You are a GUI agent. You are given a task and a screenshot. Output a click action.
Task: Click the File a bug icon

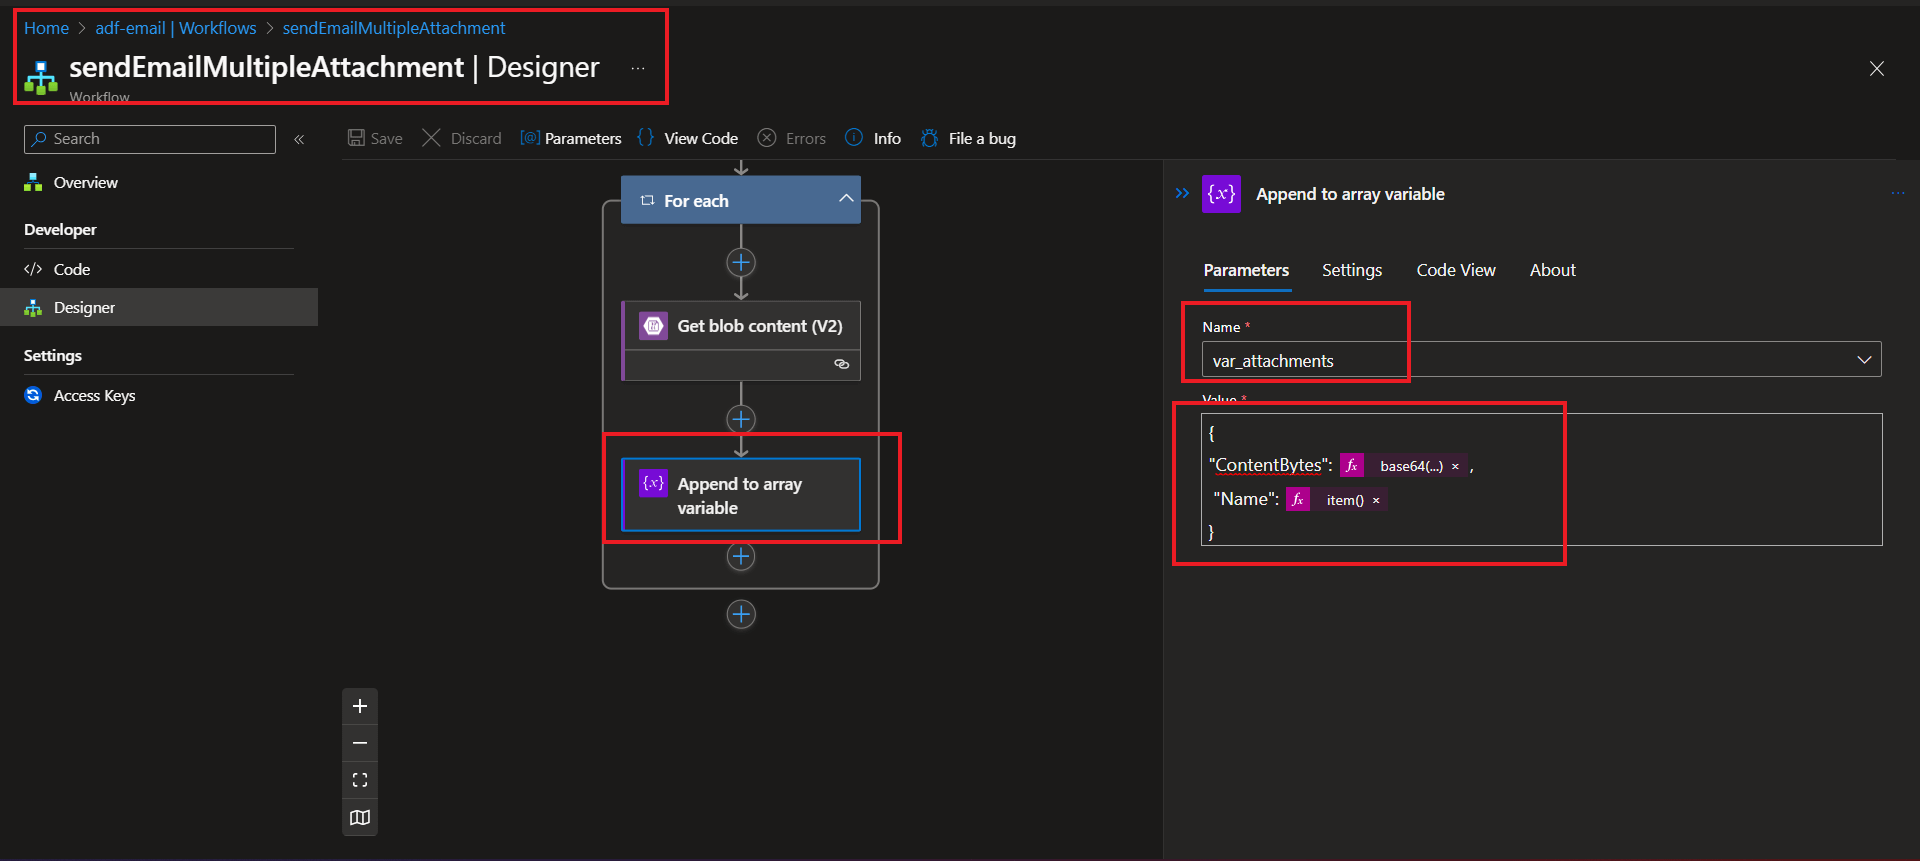tap(930, 138)
